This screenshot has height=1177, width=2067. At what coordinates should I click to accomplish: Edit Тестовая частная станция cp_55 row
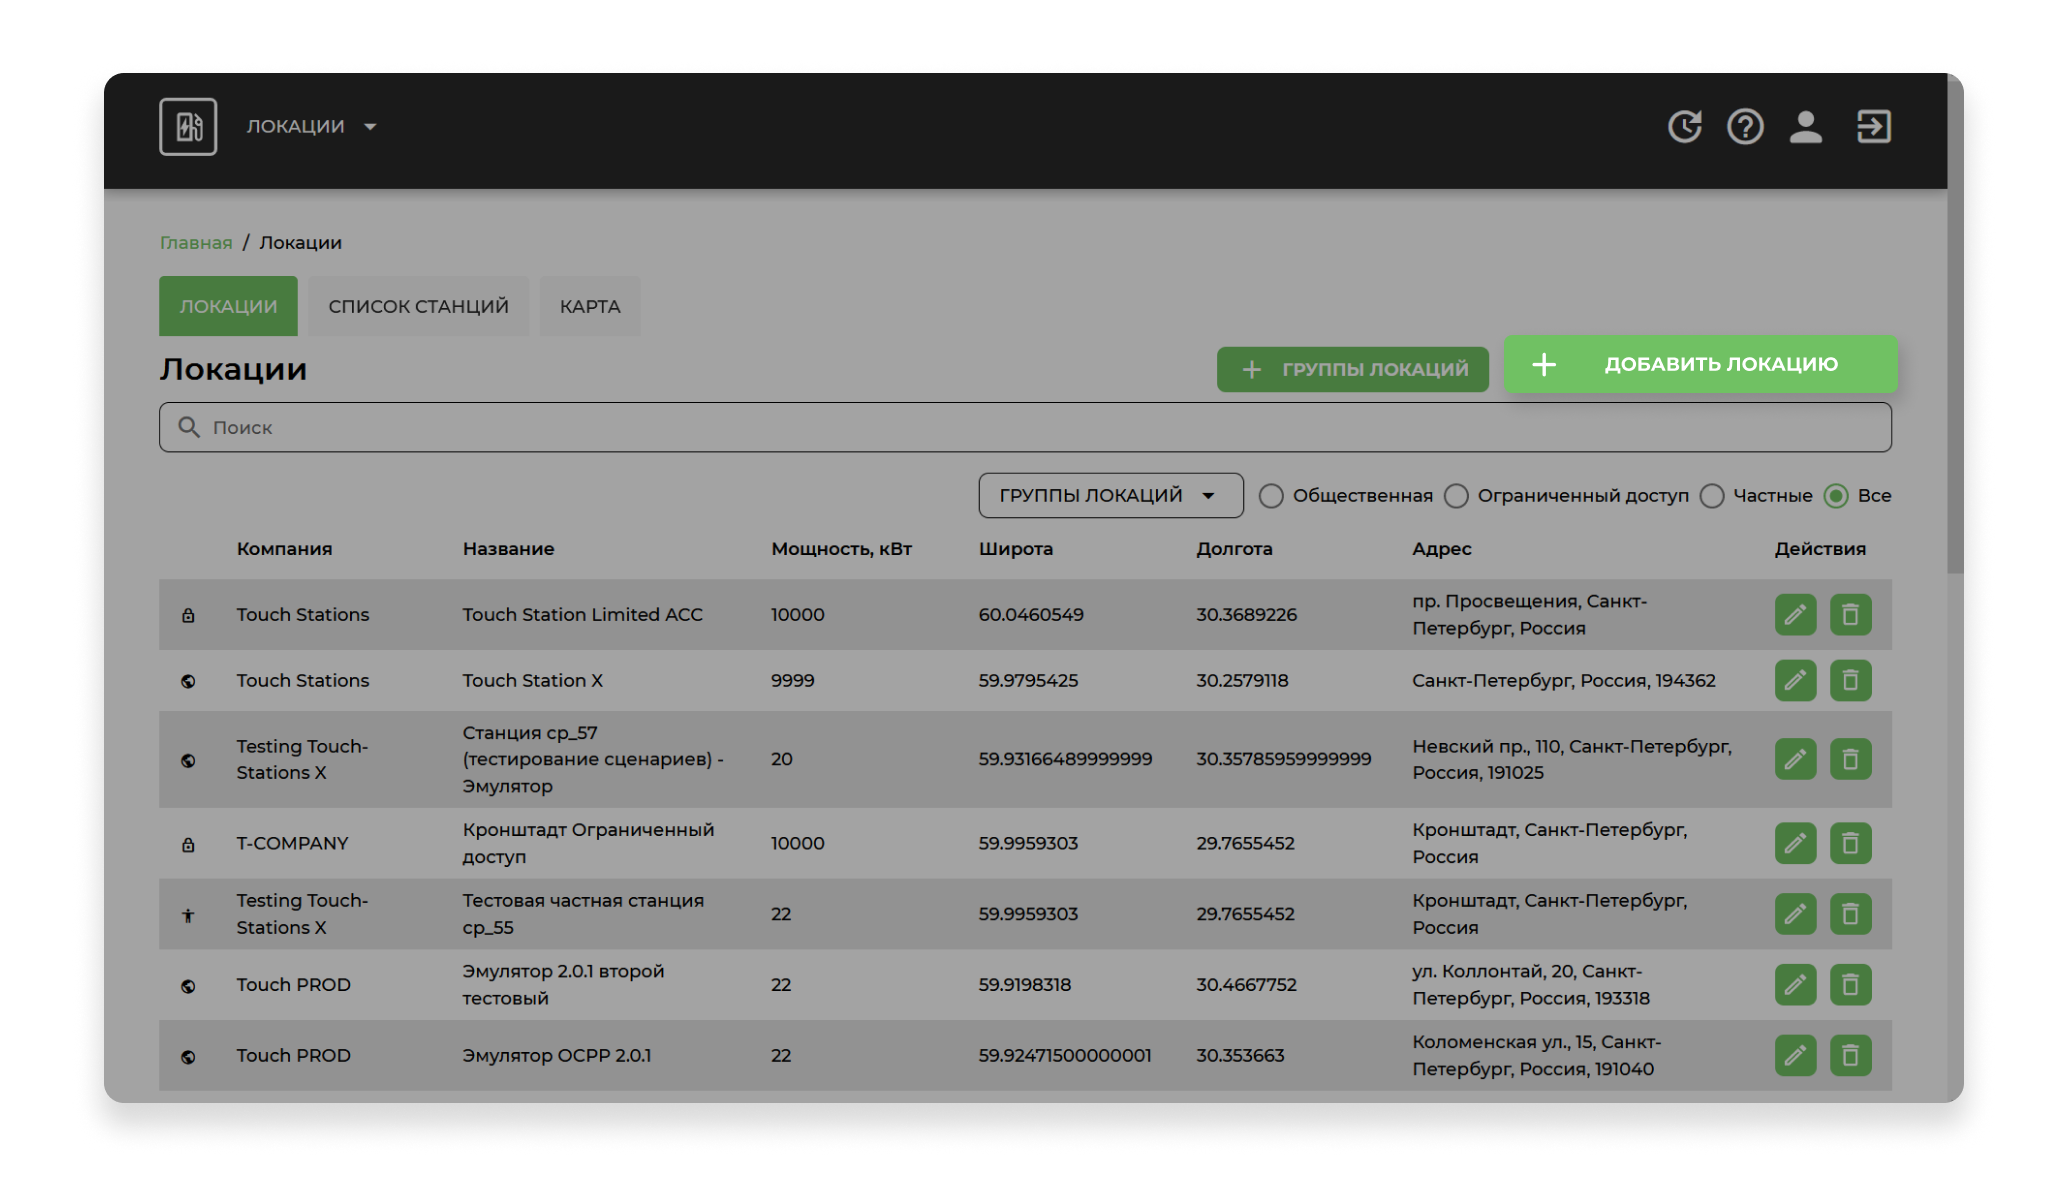click(x=1795, y=914)
